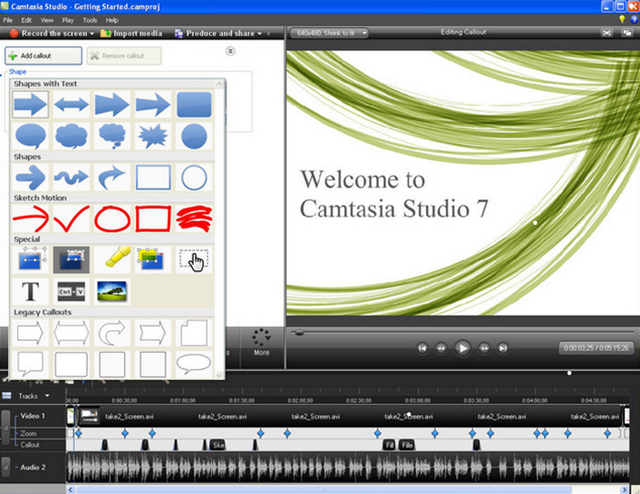The image size is (640, 494).
Task: Select the outlined circle shape
Action: tap(194, 177)
